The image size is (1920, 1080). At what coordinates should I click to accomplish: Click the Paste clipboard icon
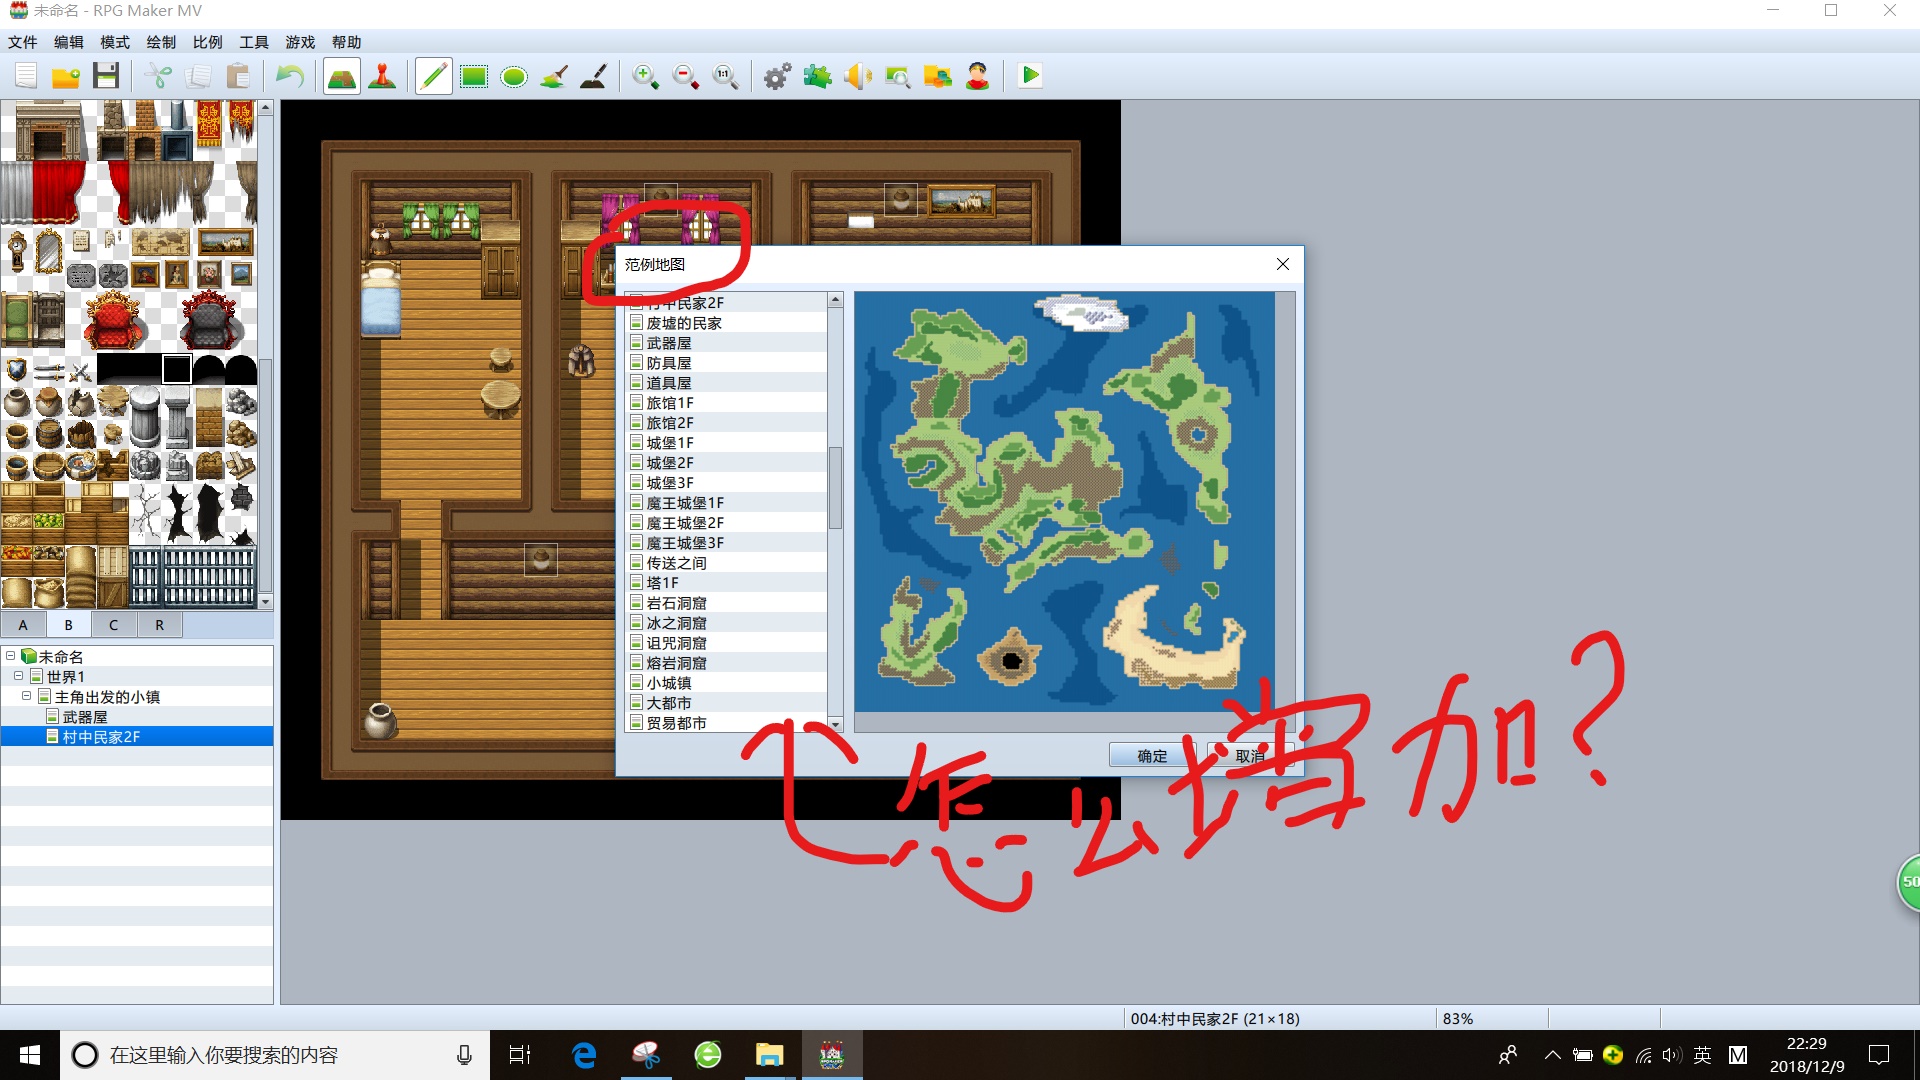[x=238, y=76]
